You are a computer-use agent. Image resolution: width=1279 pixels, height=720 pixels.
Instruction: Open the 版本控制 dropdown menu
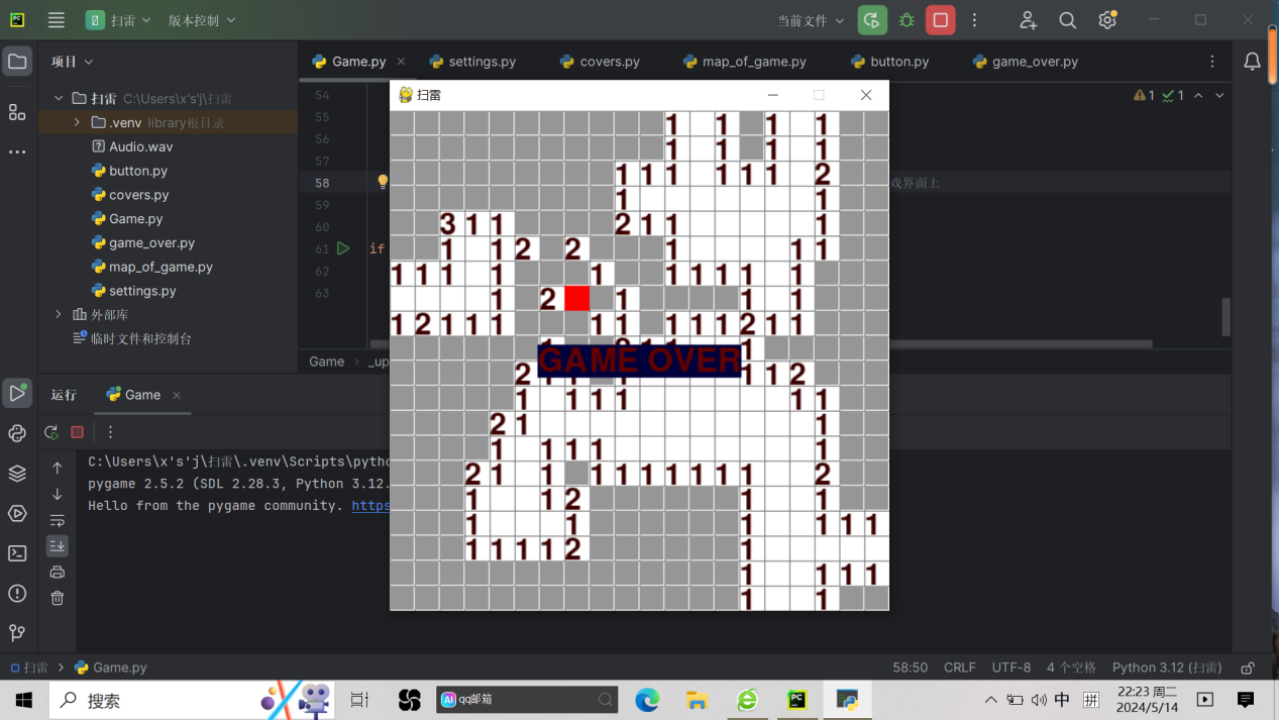pos(201,20)
